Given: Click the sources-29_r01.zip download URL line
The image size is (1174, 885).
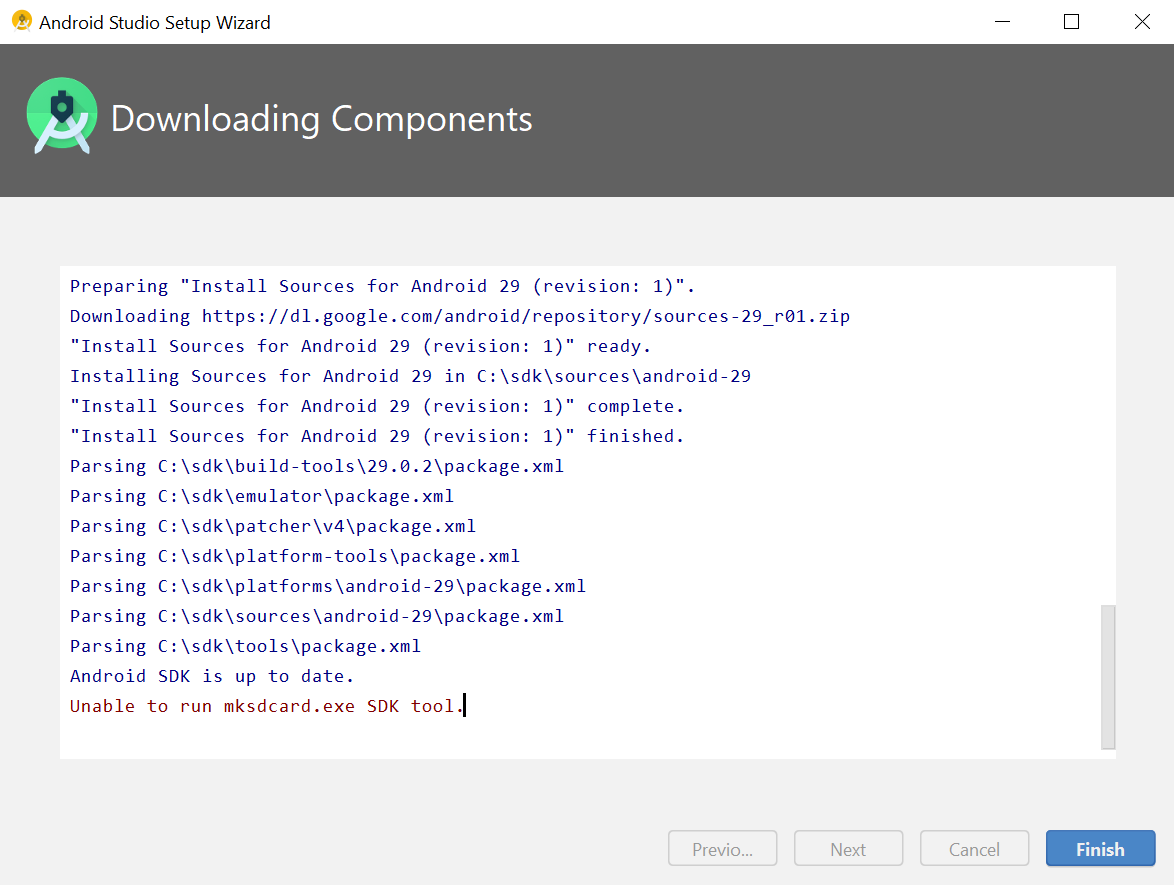Looking at the screenshot, I should [459, 316].
